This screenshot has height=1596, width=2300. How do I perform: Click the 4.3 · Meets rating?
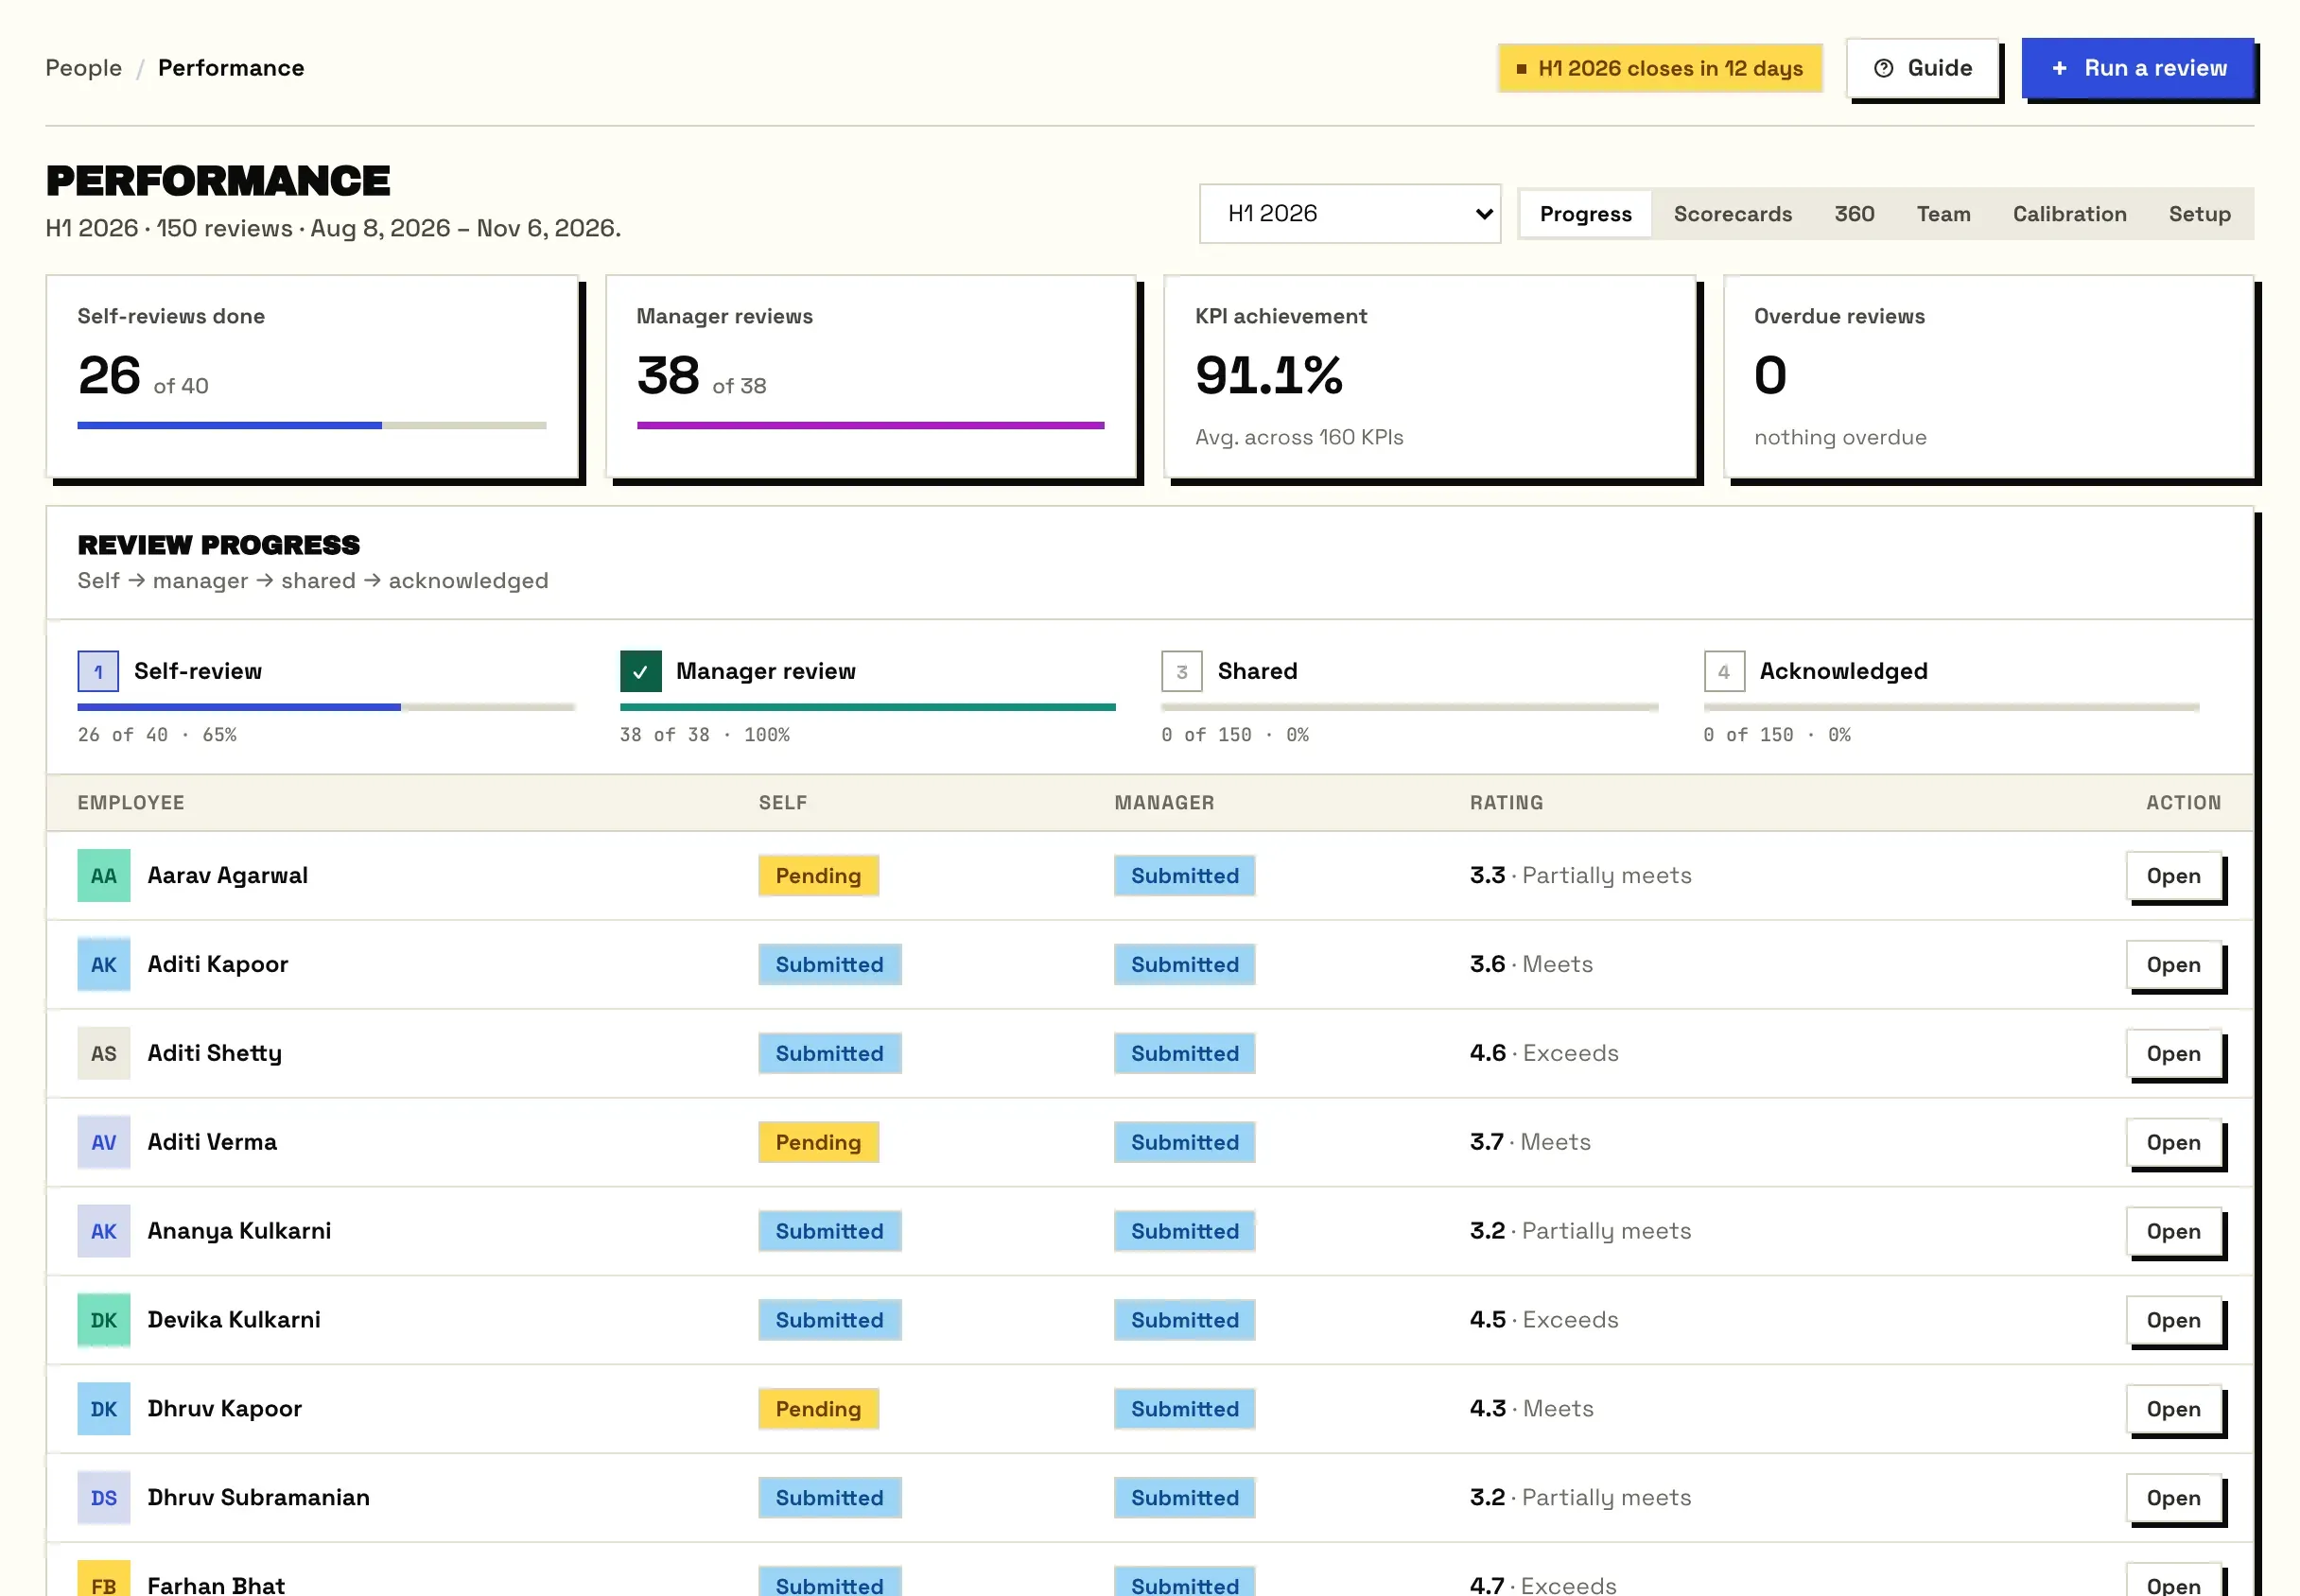1532,1410
